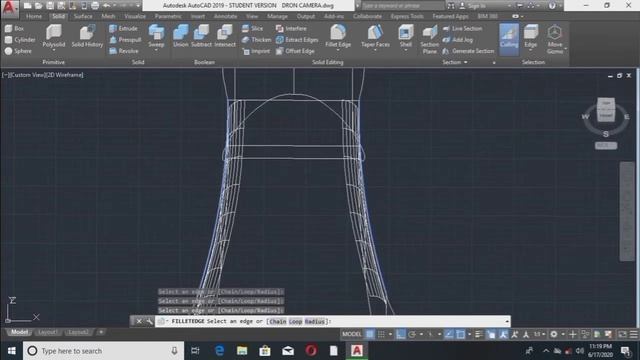Choose the Radius option in command line
Screen dimensions: 640x360
coord(314,322)
